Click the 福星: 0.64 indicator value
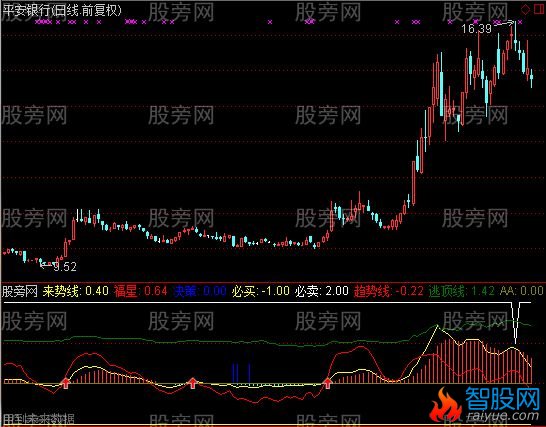Screen dimensions: 546x427 coord(141,291)
